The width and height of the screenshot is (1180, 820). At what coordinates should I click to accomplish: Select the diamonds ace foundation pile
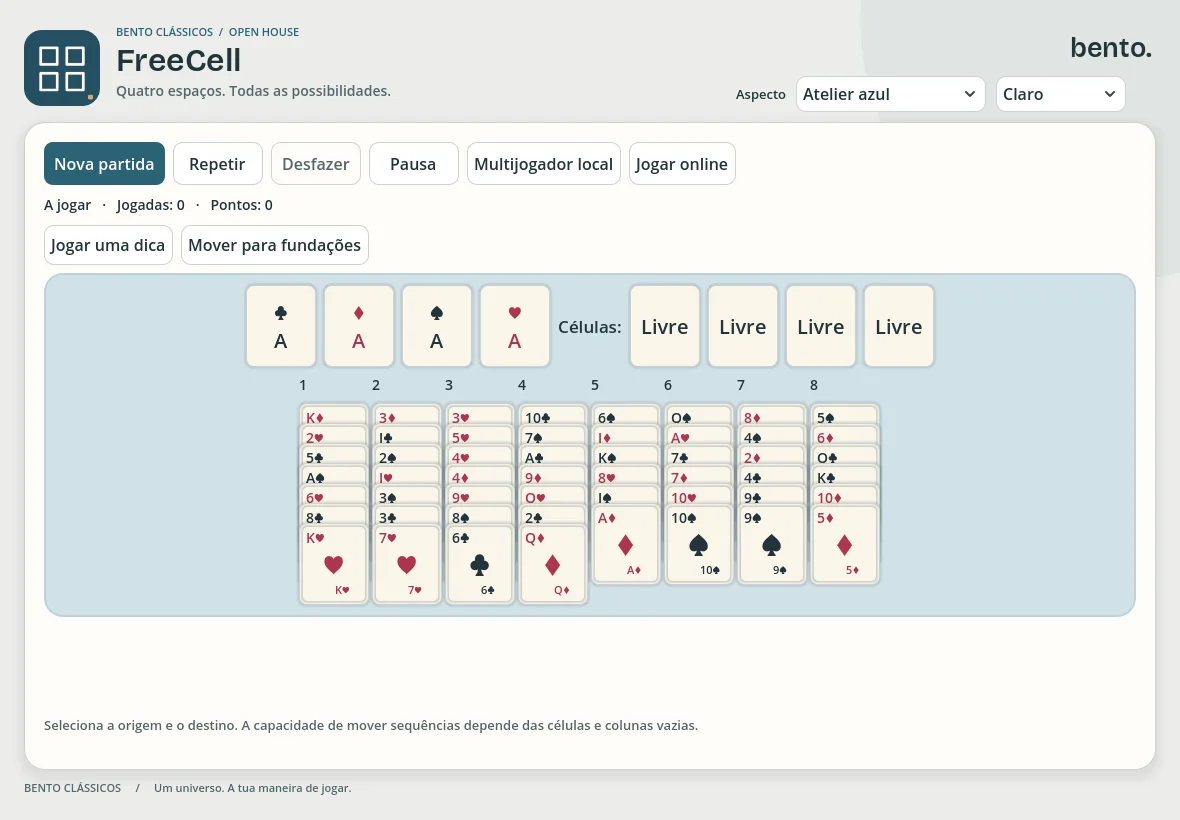[x=359, y=326]
